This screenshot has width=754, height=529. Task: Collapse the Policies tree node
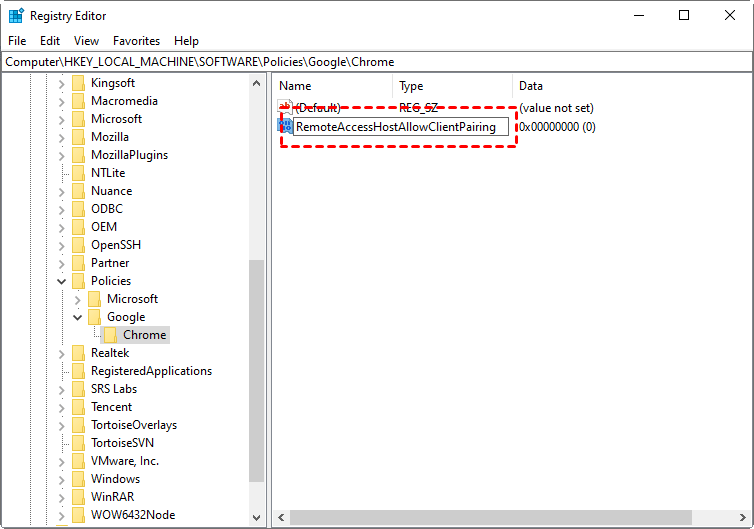[x=62, y=281]
